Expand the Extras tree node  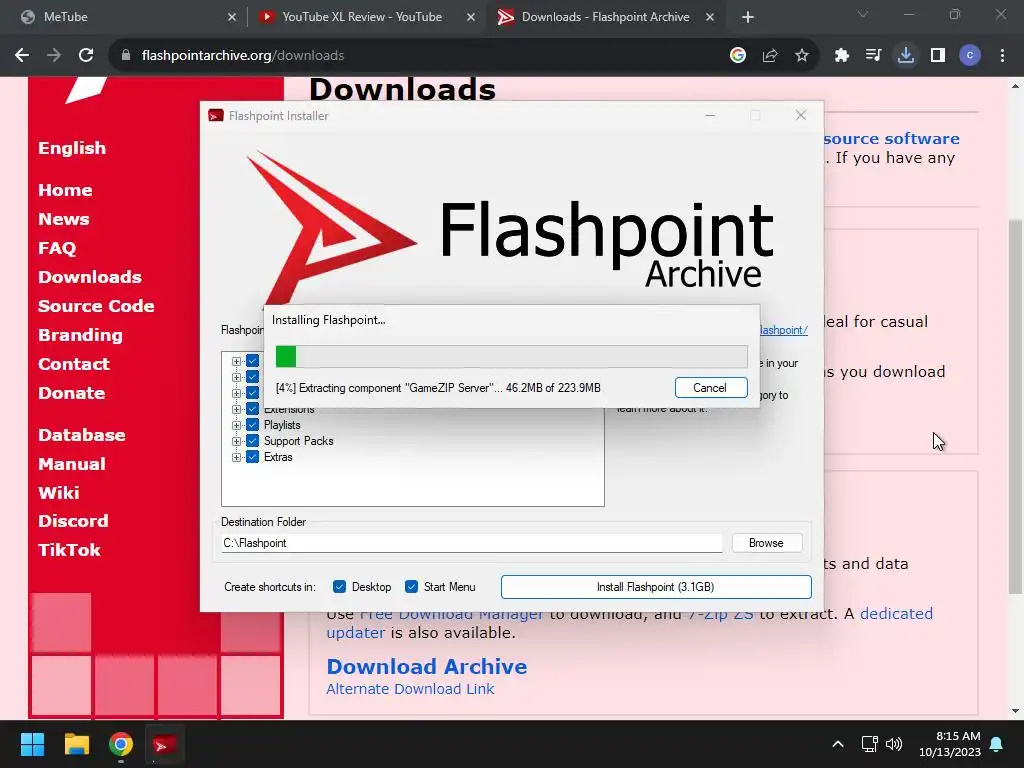[236, 457]
